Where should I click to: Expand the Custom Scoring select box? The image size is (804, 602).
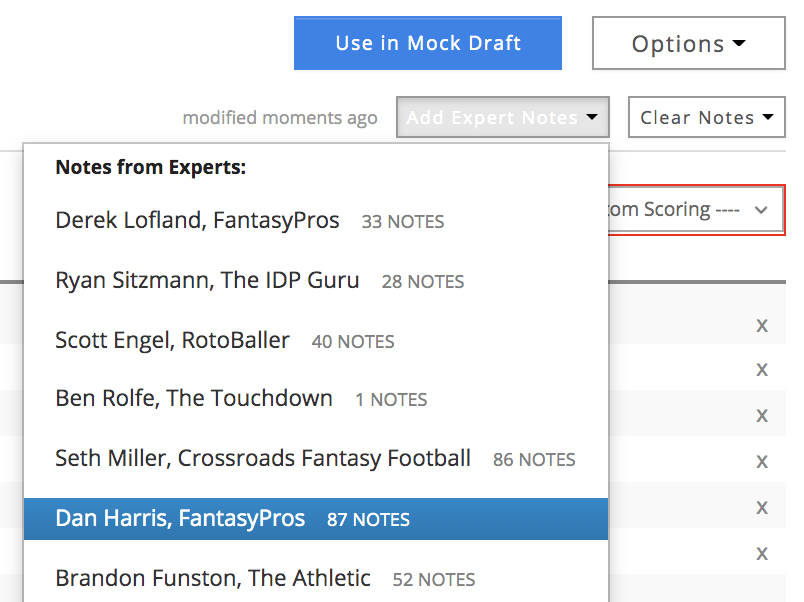(697, 210)
